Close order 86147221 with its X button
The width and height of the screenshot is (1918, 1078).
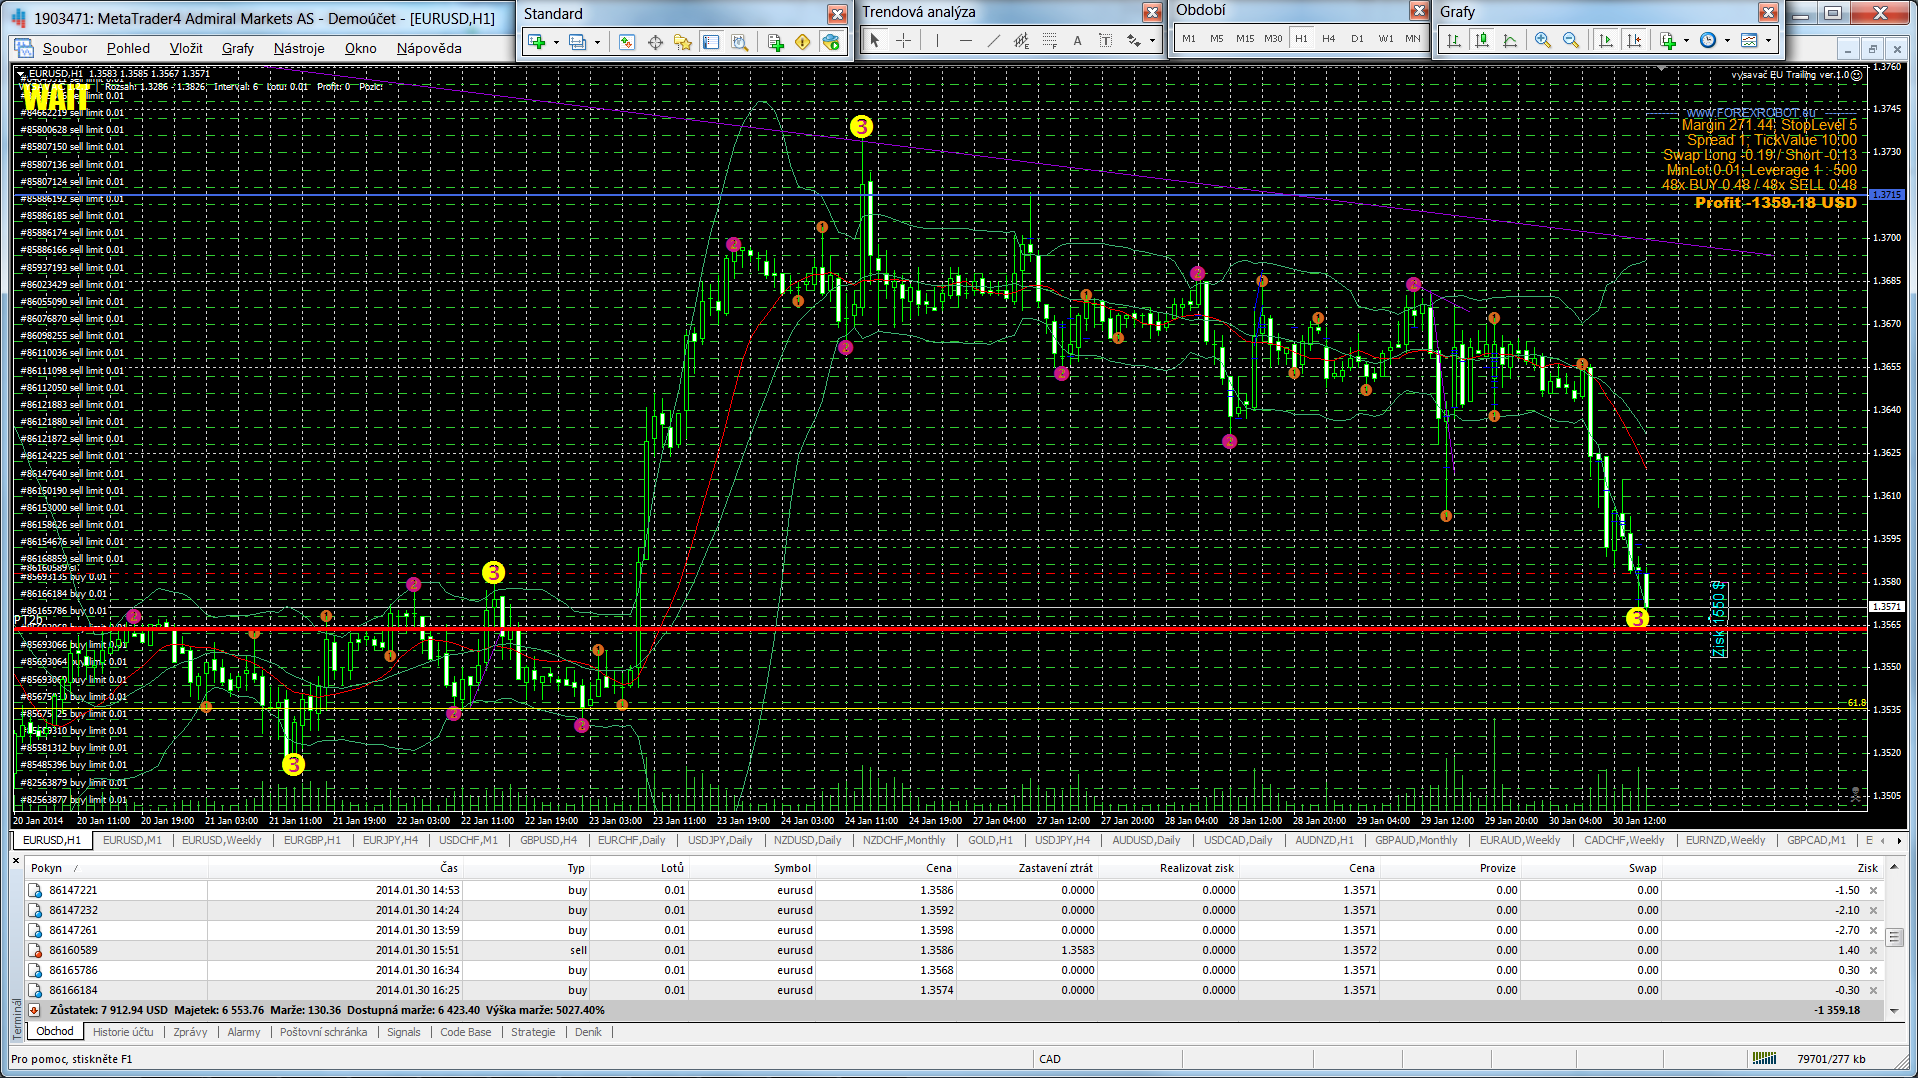1874,890
